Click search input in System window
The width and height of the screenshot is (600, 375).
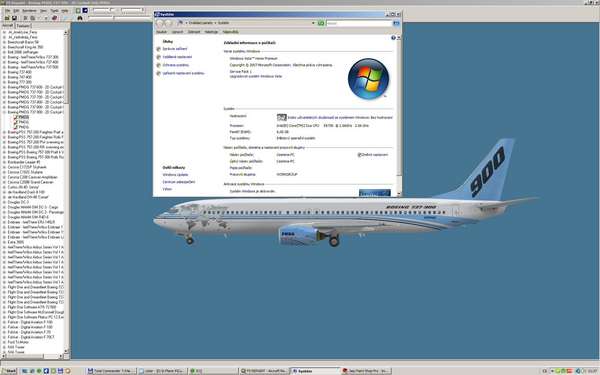[x=359, y=23]
